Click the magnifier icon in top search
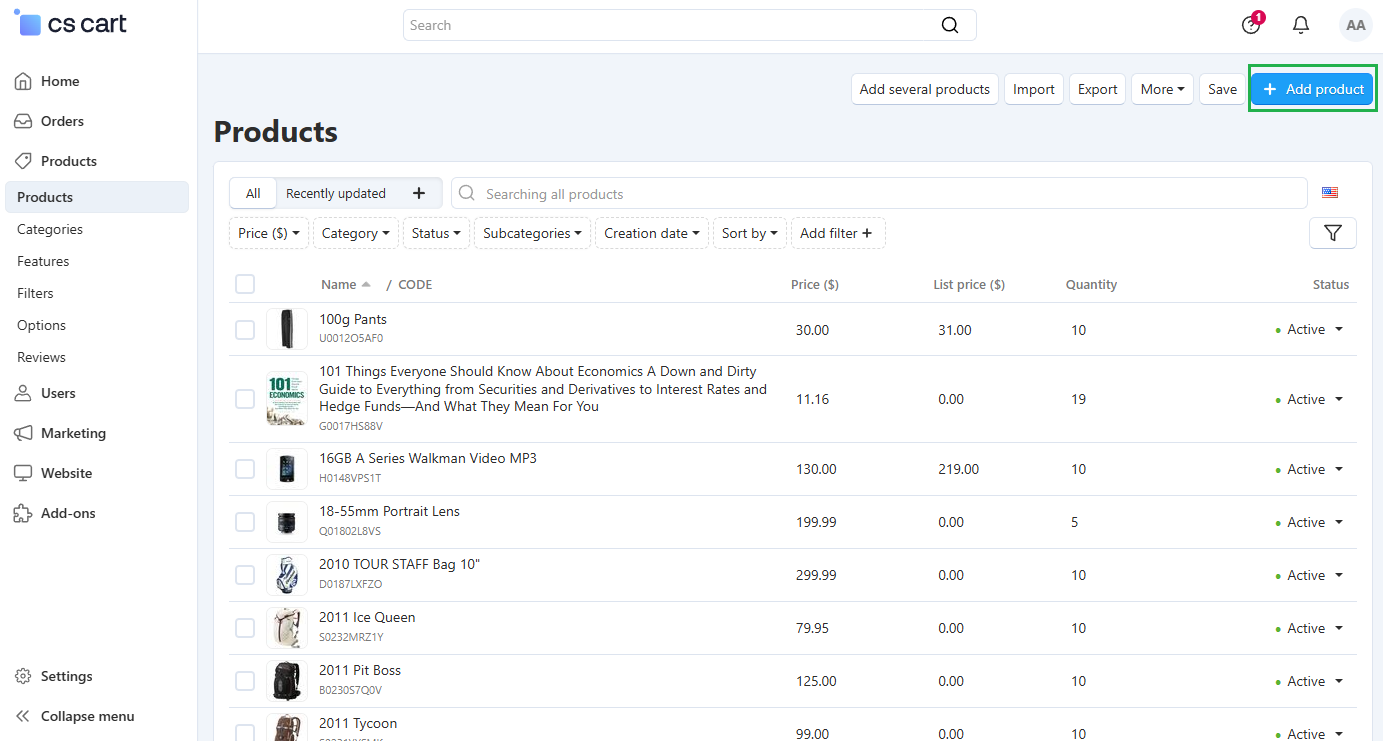Image resolution: width=1383 pixels, height=741 pixels. coord(950,25)
